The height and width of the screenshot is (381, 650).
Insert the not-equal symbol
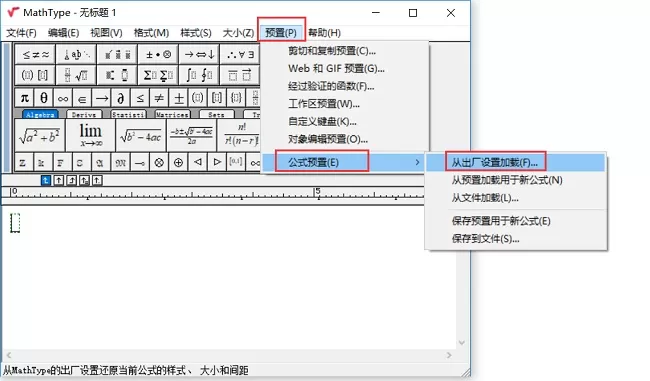(159, 98)
